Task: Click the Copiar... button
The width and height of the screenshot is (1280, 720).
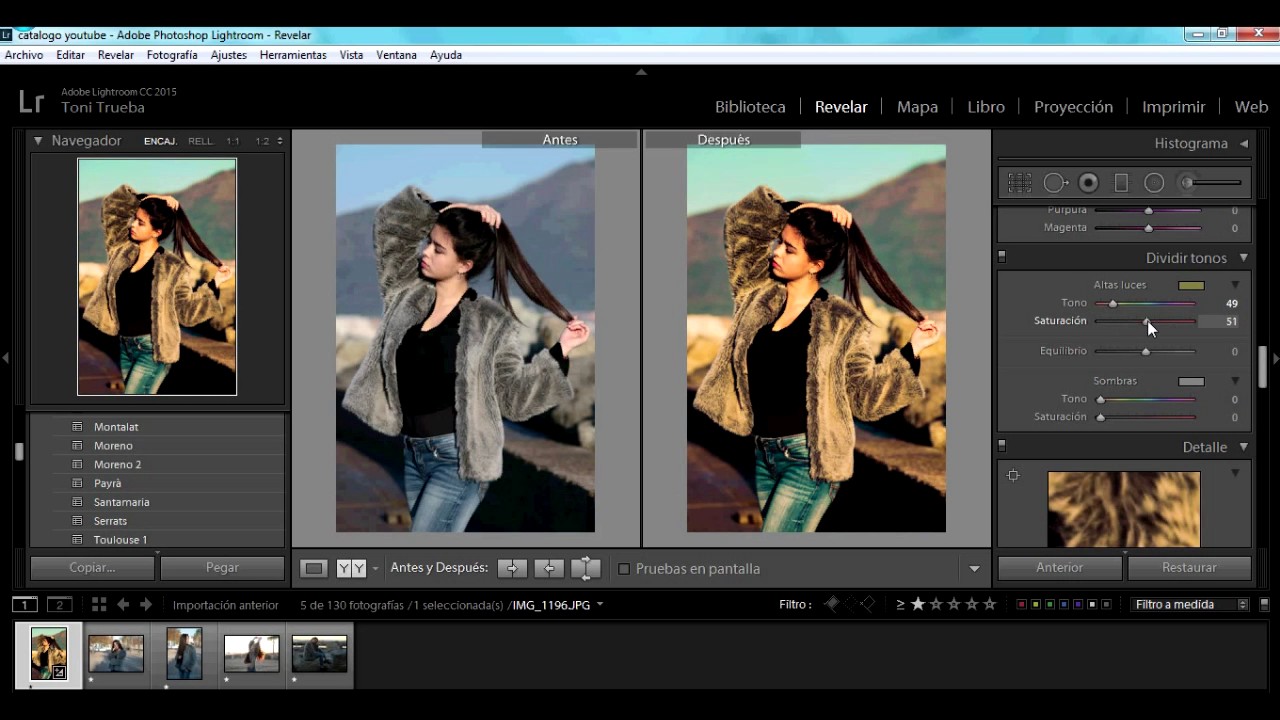Action: 92,567
